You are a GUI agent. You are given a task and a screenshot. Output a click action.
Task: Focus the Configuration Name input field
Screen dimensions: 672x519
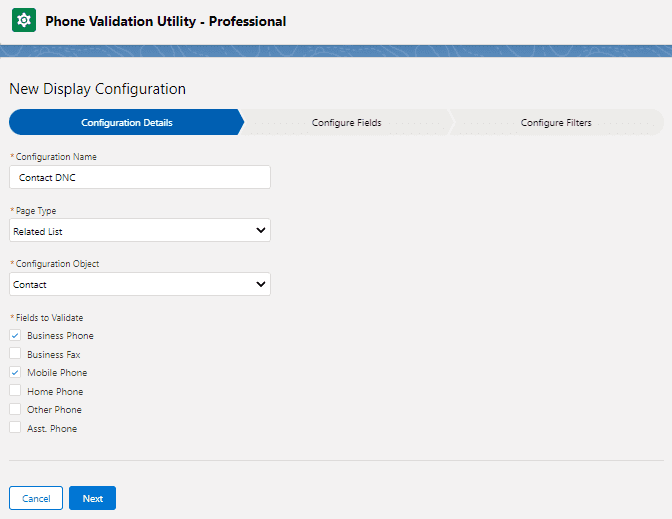pos(139,177)
